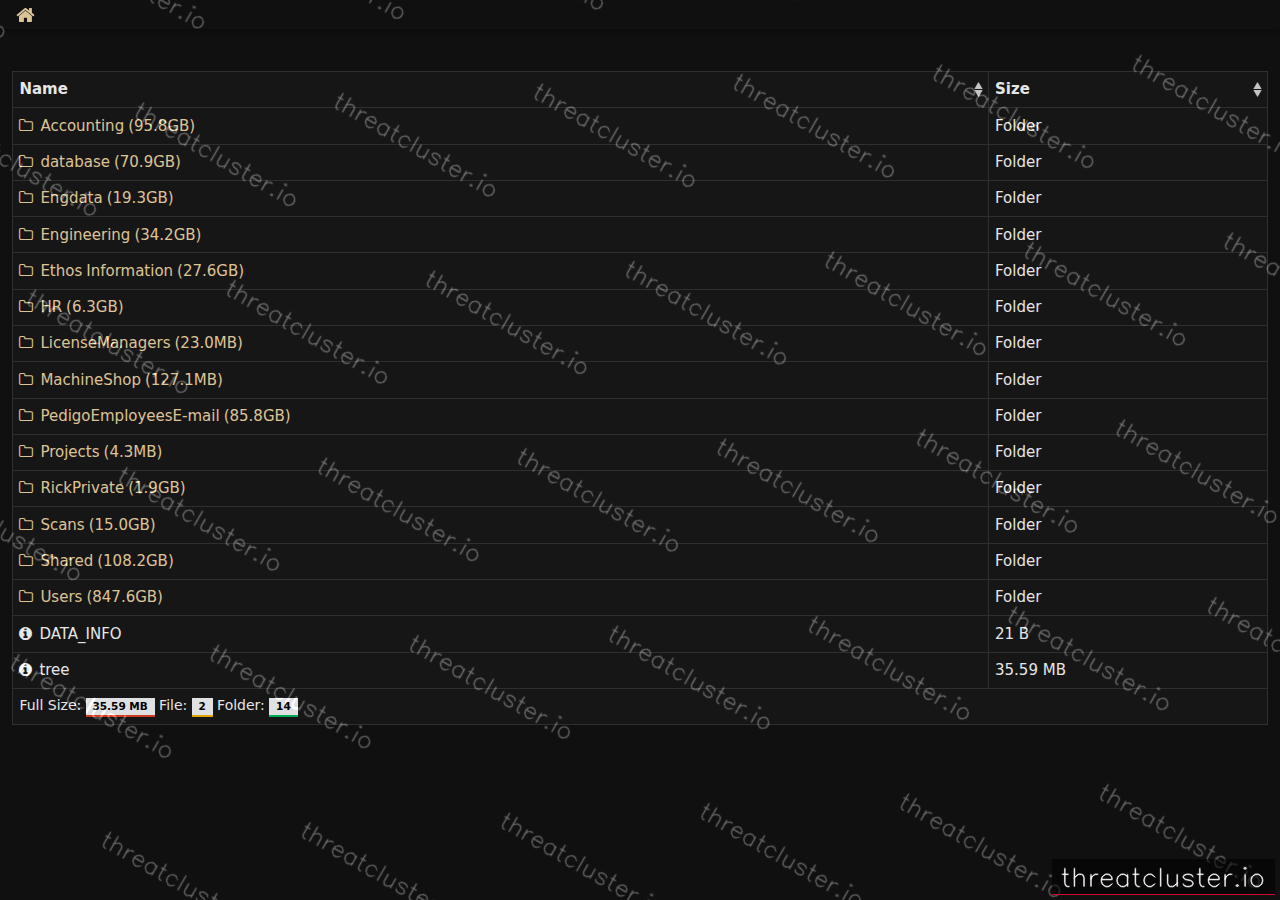Go to the home icon
This screenshot has height=900, width=1280.
[x=25, y=15]
